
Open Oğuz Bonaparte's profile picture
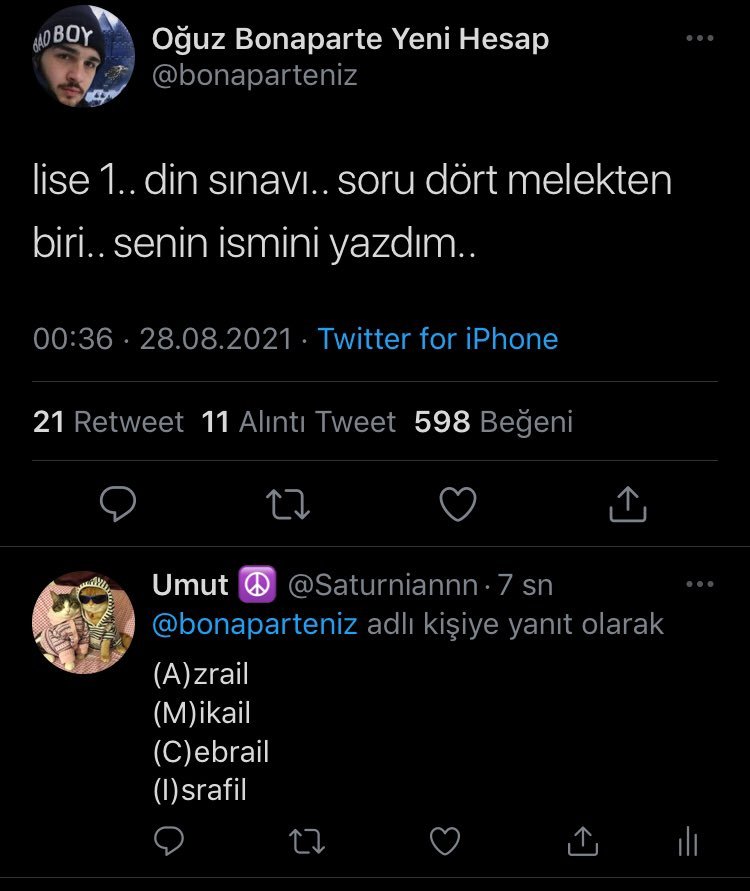coord(83,56)
